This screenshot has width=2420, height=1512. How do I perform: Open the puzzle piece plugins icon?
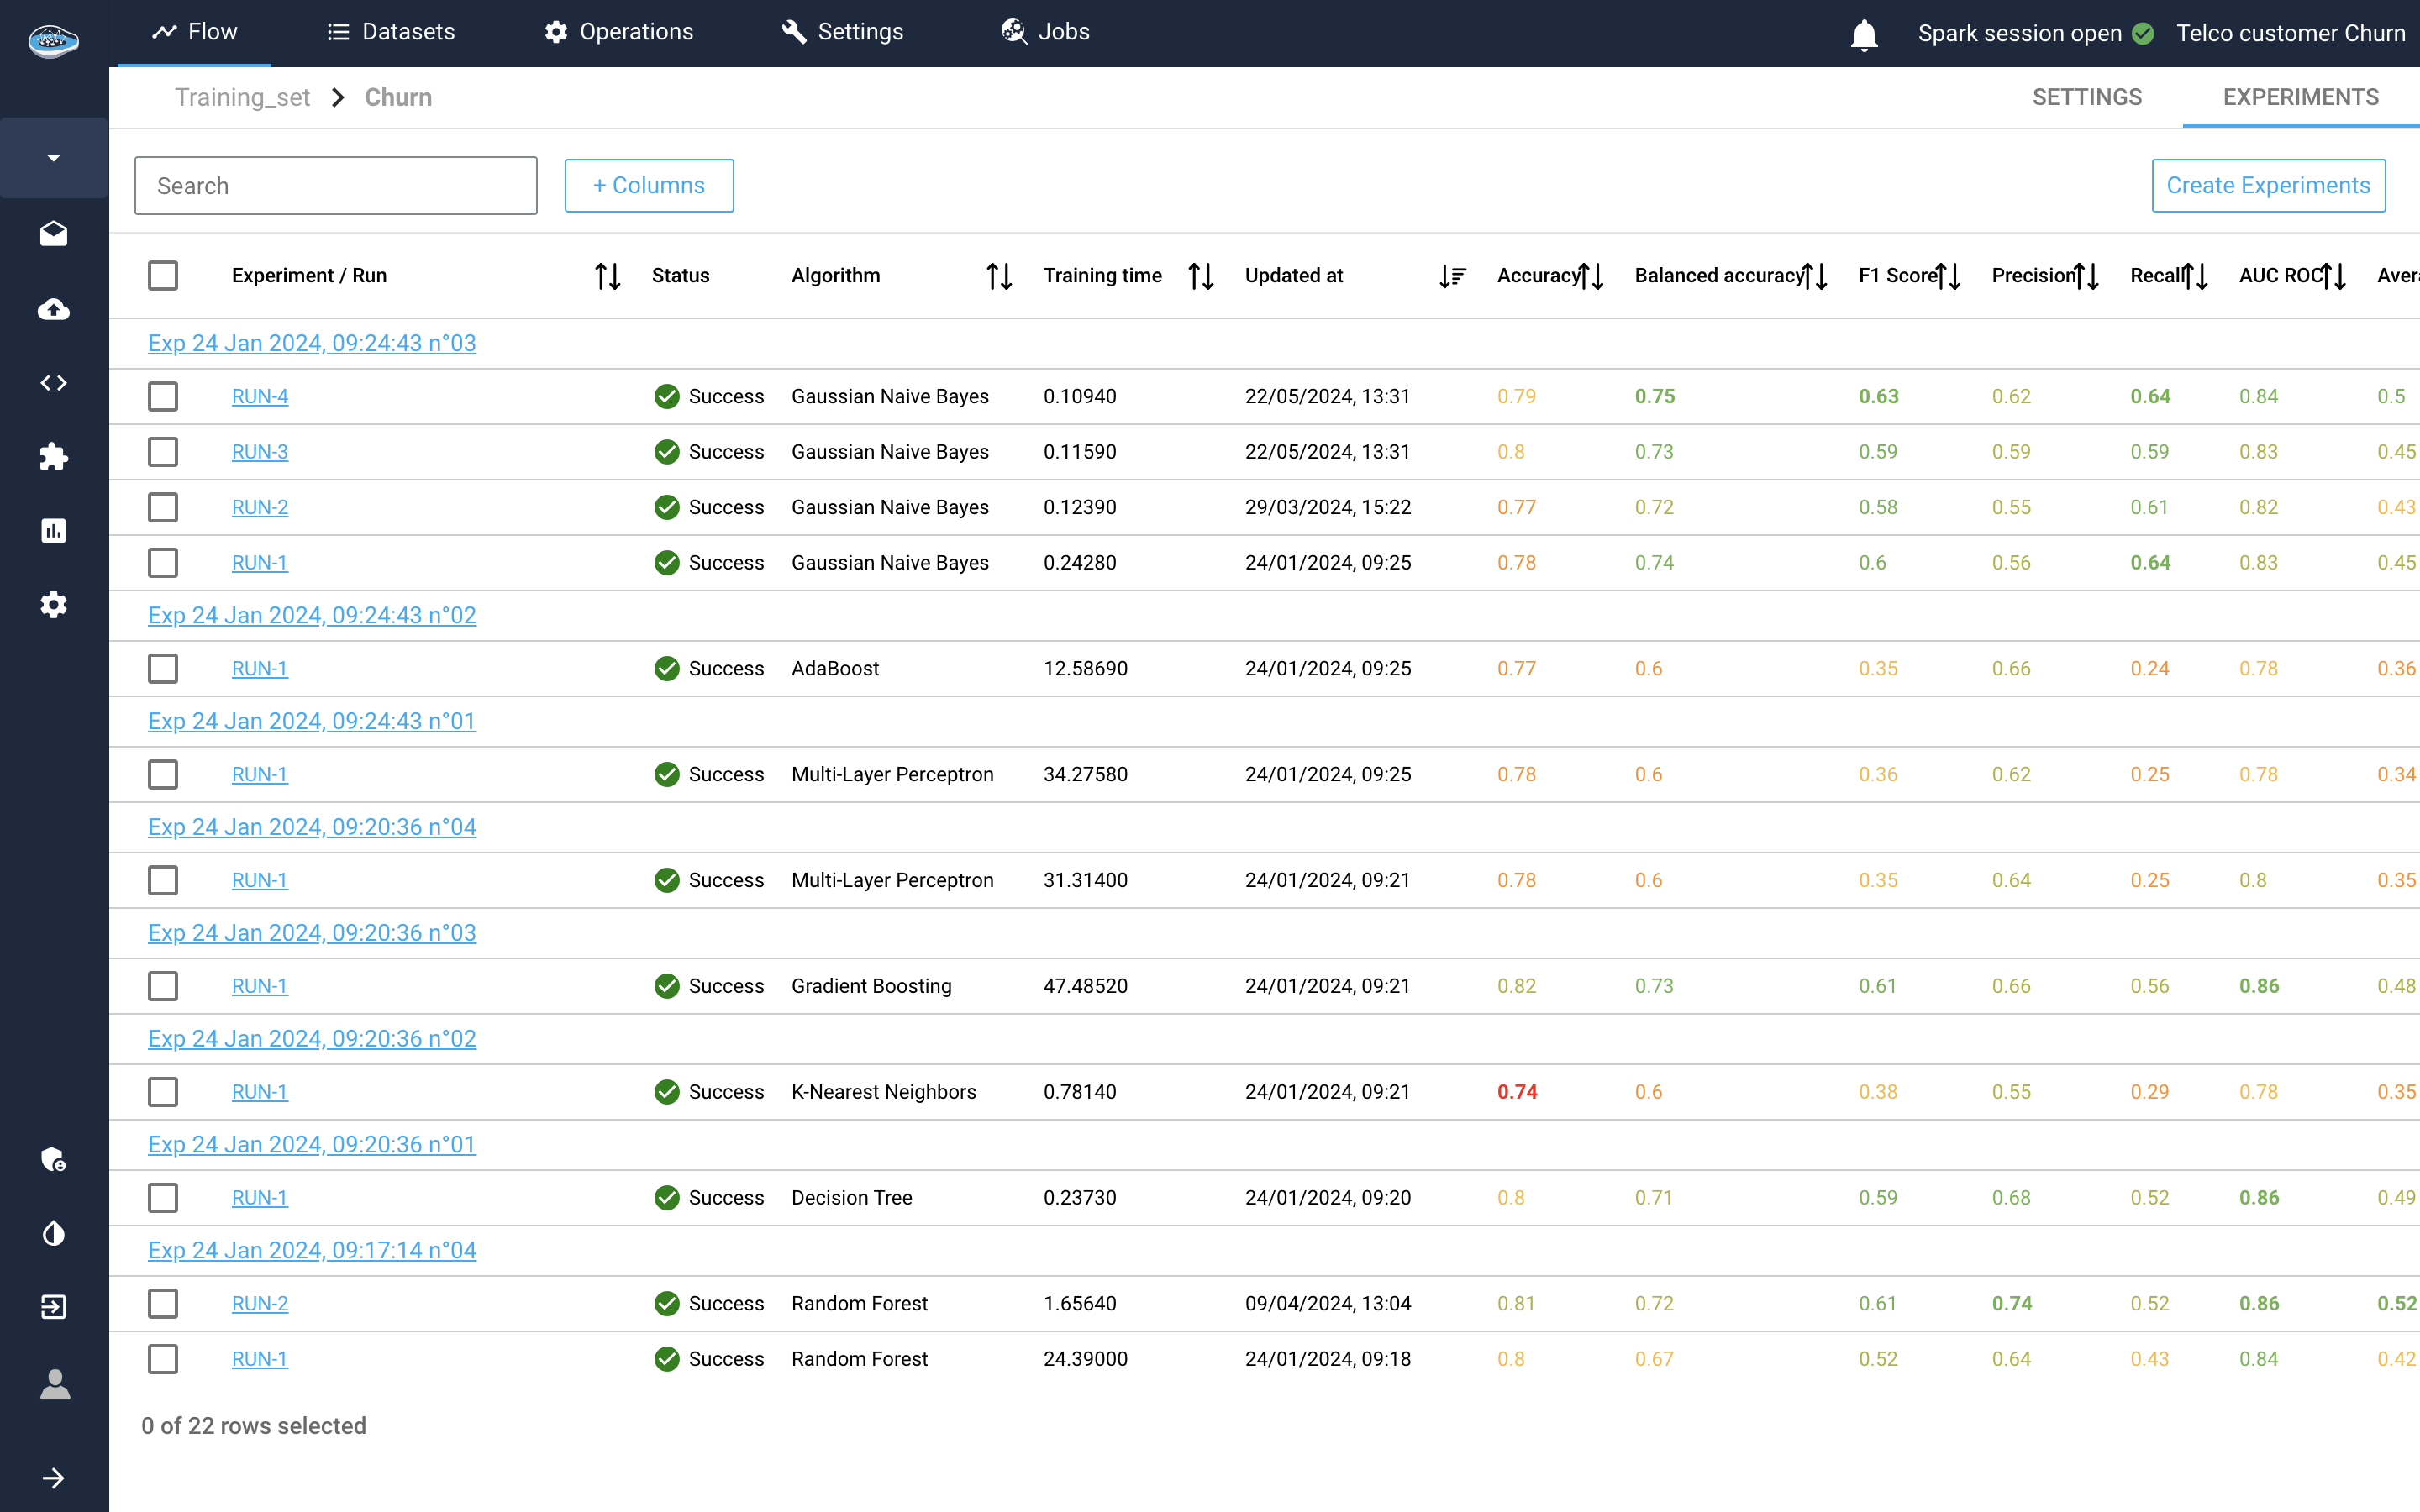click(54, 457)
